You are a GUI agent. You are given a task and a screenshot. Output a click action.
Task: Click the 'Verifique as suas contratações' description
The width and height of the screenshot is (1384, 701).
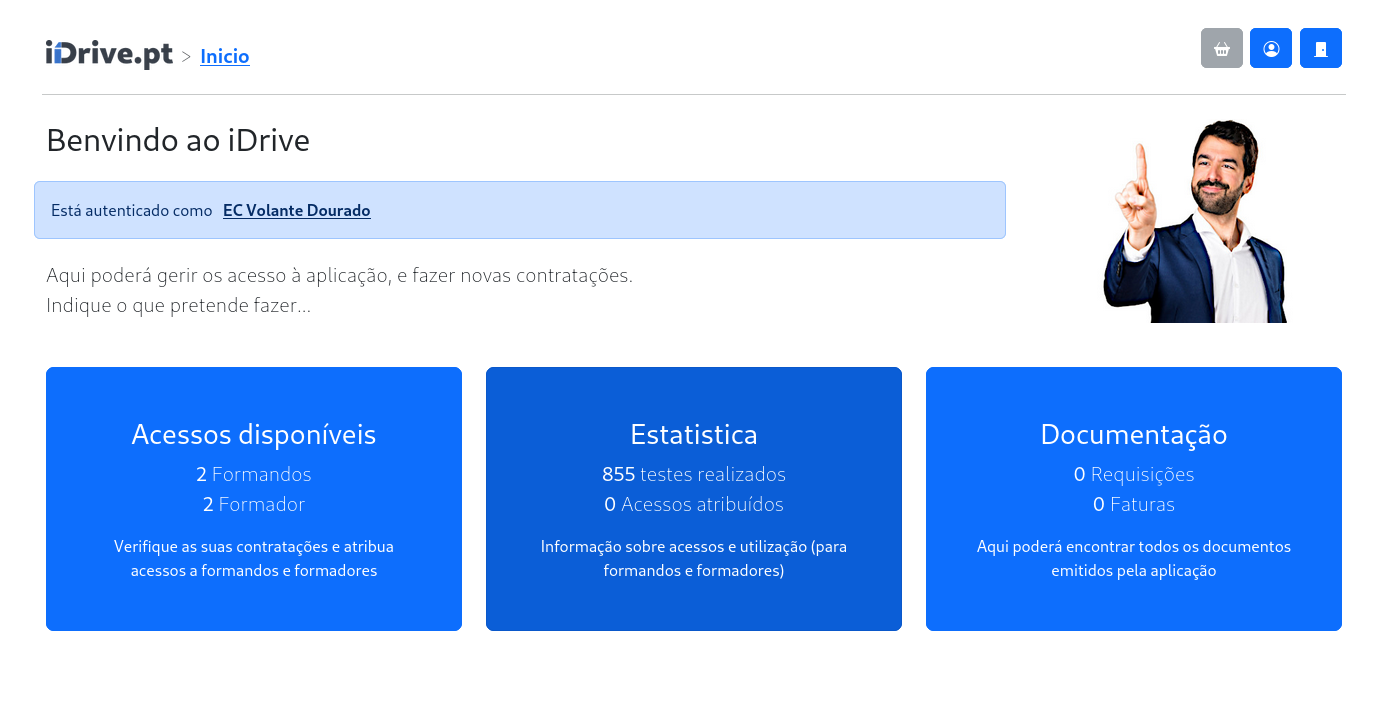[x=253, y=559]
